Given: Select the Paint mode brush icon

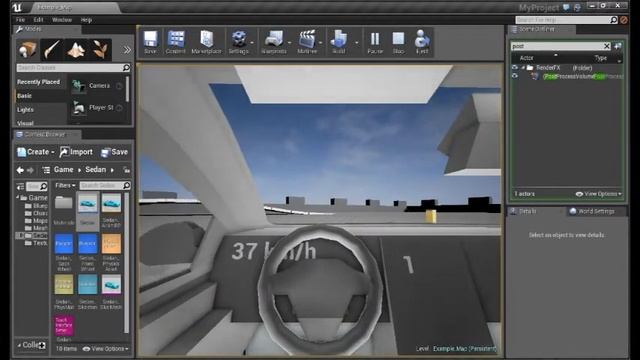Looking at the screenshot, I should tap(52, 49).
